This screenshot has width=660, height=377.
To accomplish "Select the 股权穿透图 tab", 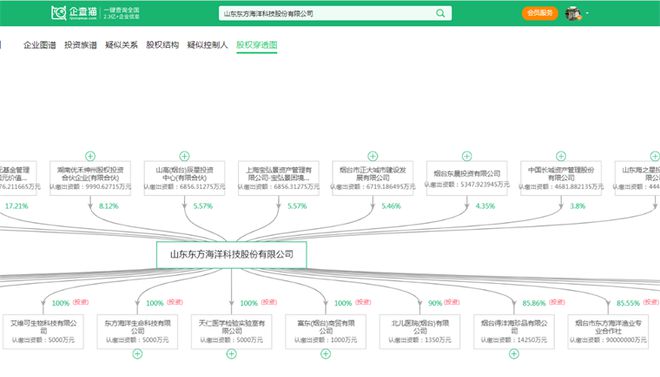I will pos(257,45).
